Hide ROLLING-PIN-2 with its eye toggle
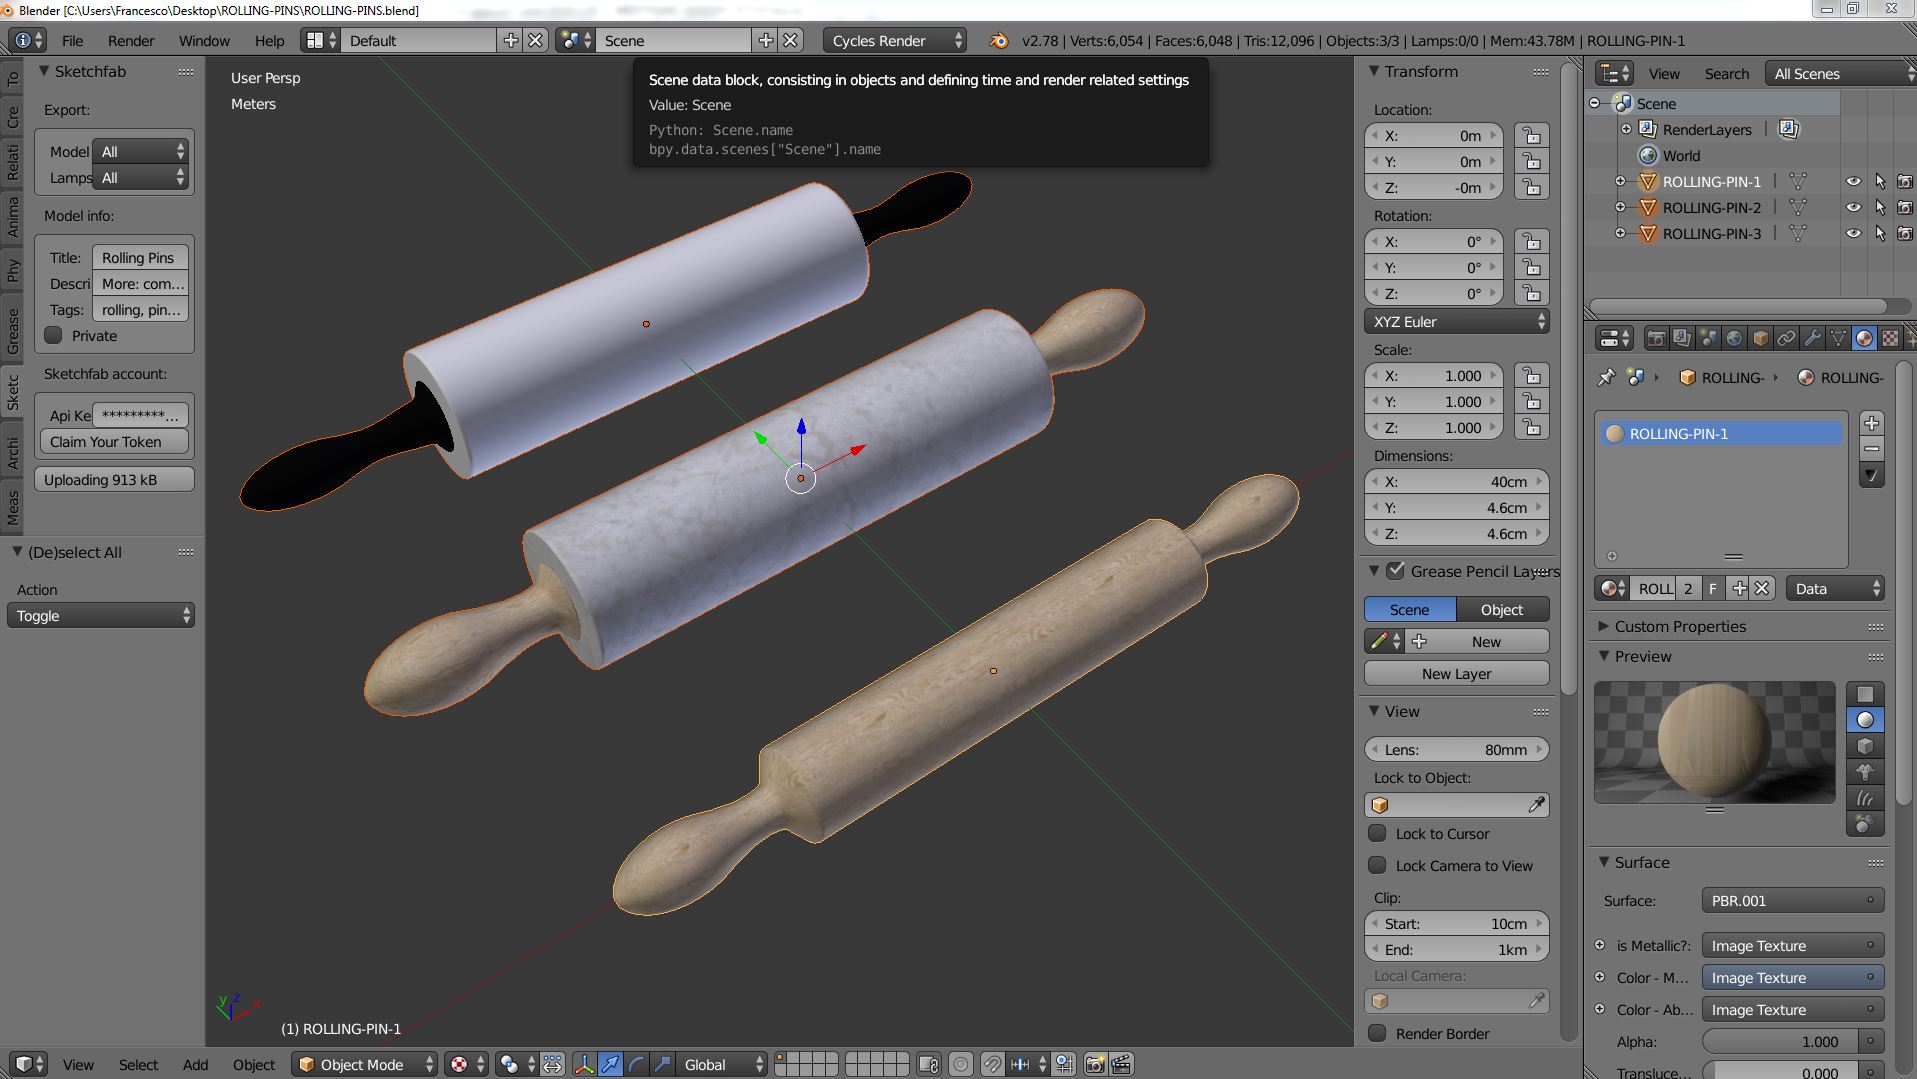The height and width of the screenshot is (1079, 1917). (1854, 207)
